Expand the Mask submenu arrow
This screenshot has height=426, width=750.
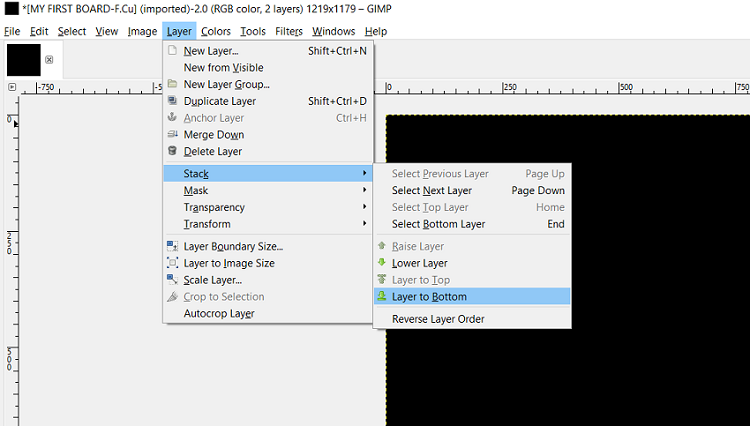364,190
